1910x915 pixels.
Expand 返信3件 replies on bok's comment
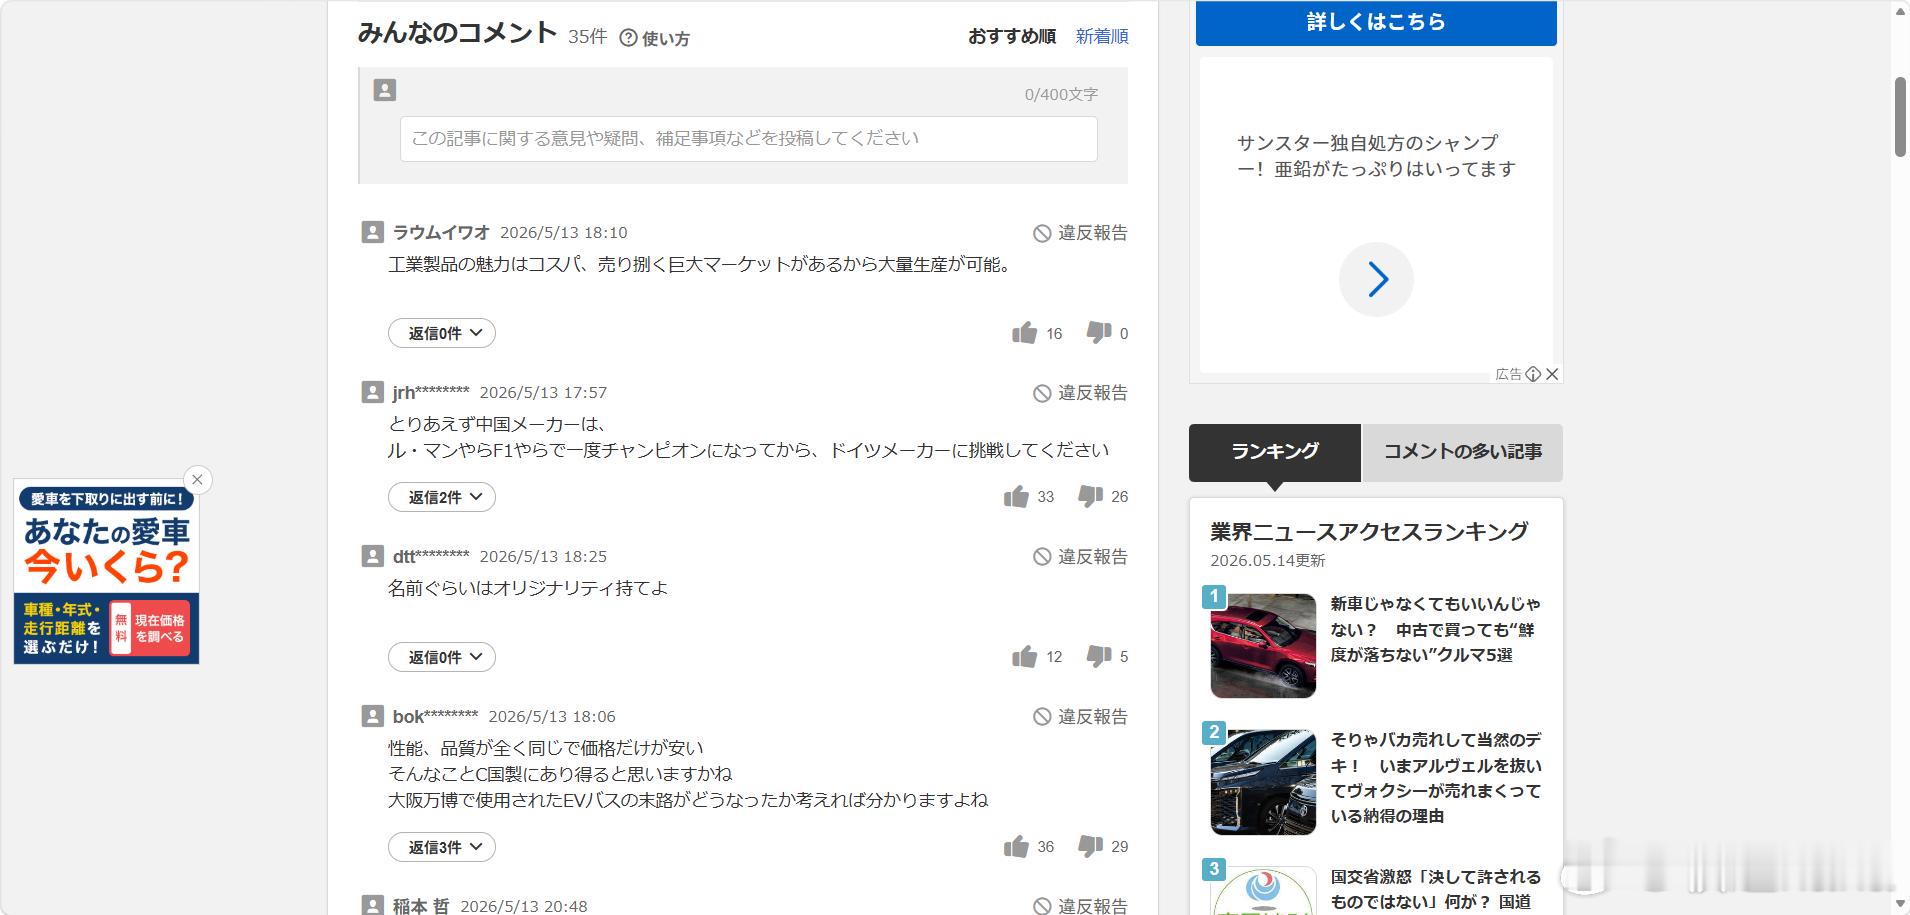click(442, 847)
